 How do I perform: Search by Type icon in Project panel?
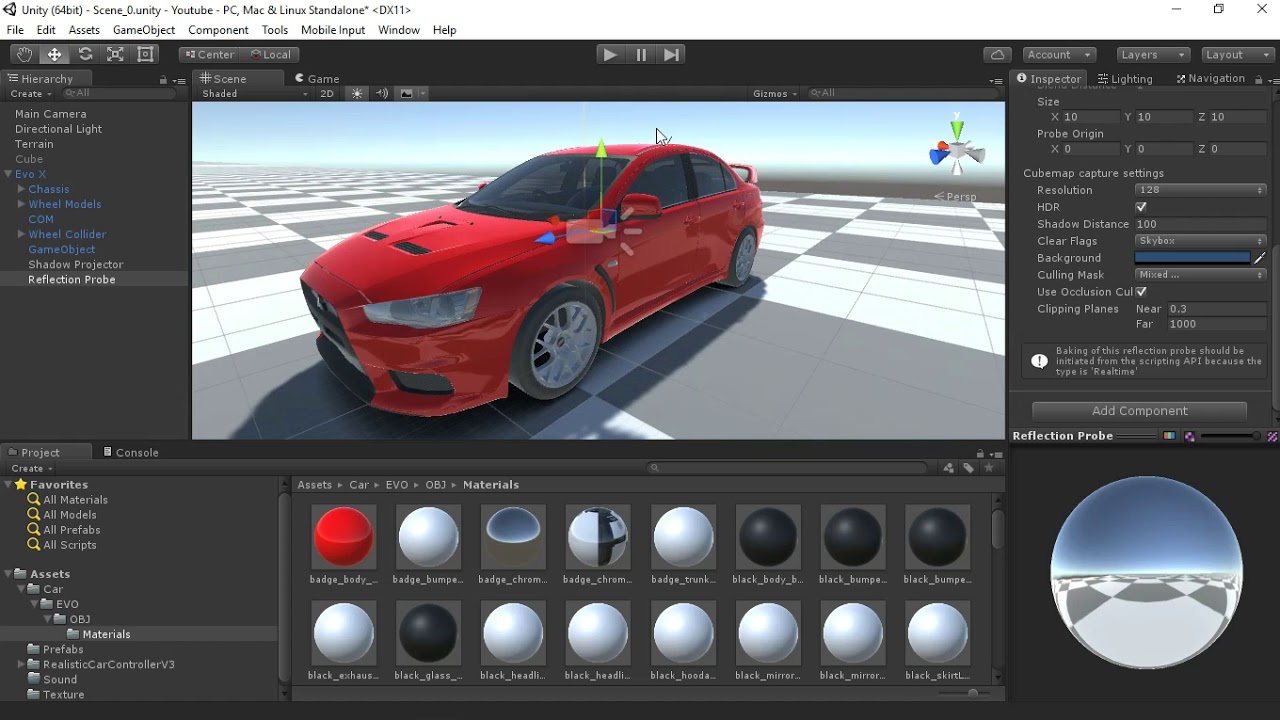[948, 468]
